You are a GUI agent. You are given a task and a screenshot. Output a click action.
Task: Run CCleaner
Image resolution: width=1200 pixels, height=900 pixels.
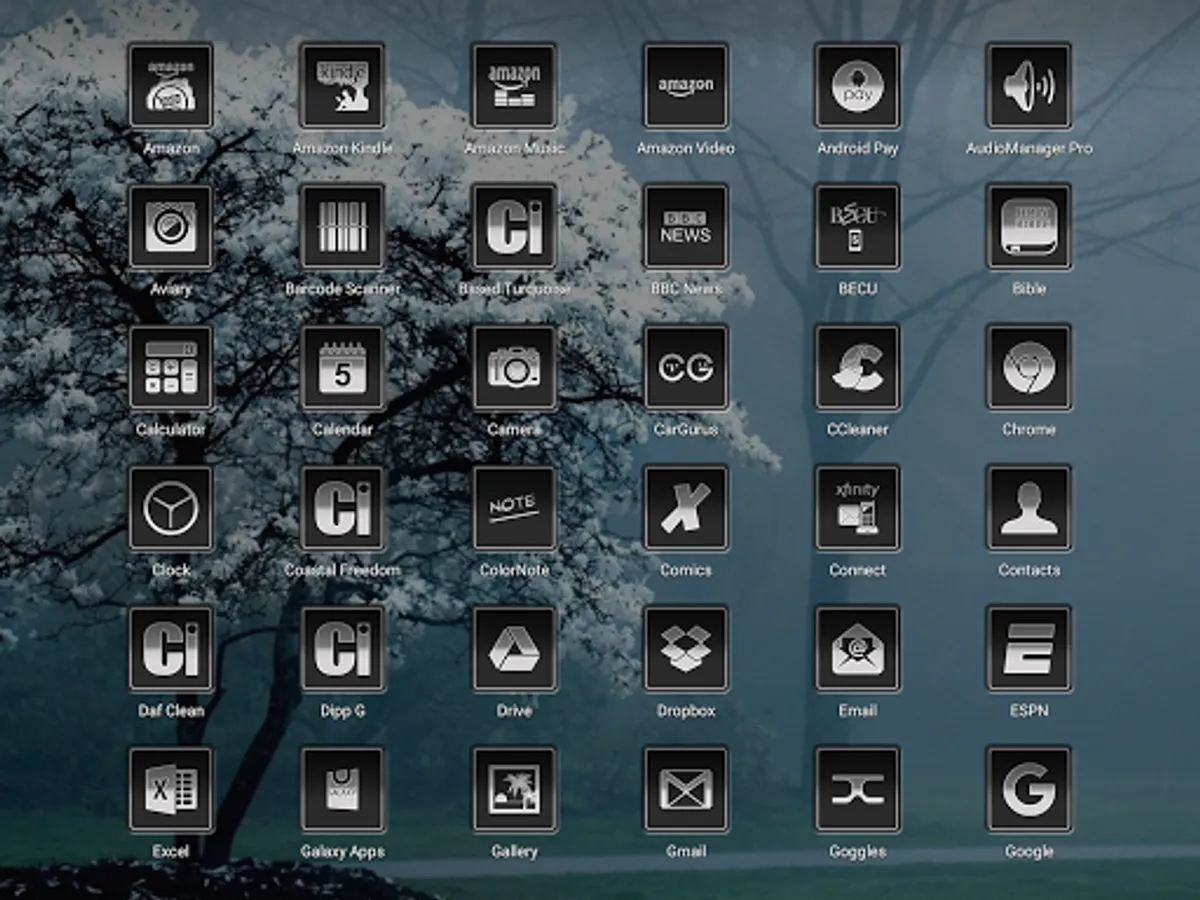click(858, 368)
